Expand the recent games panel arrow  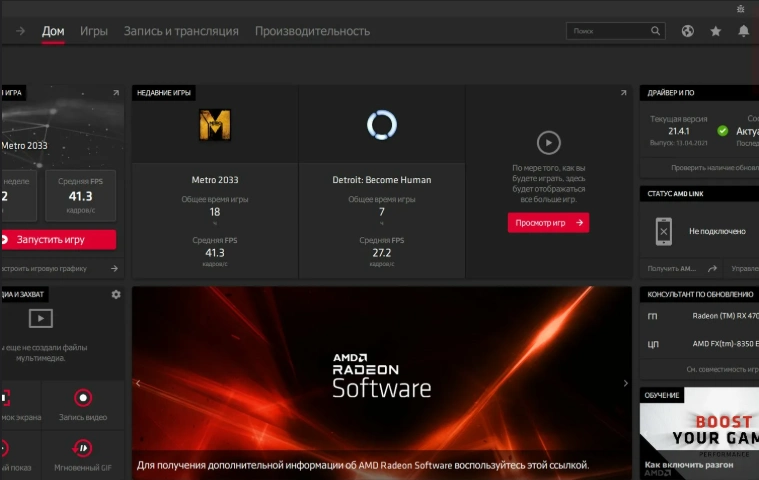tap(623, 92)
